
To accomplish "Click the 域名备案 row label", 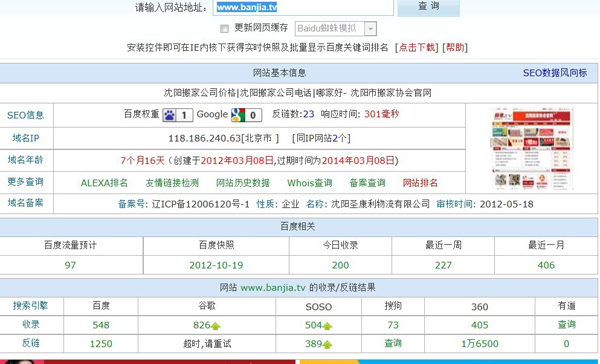I will tap(26, 203).
